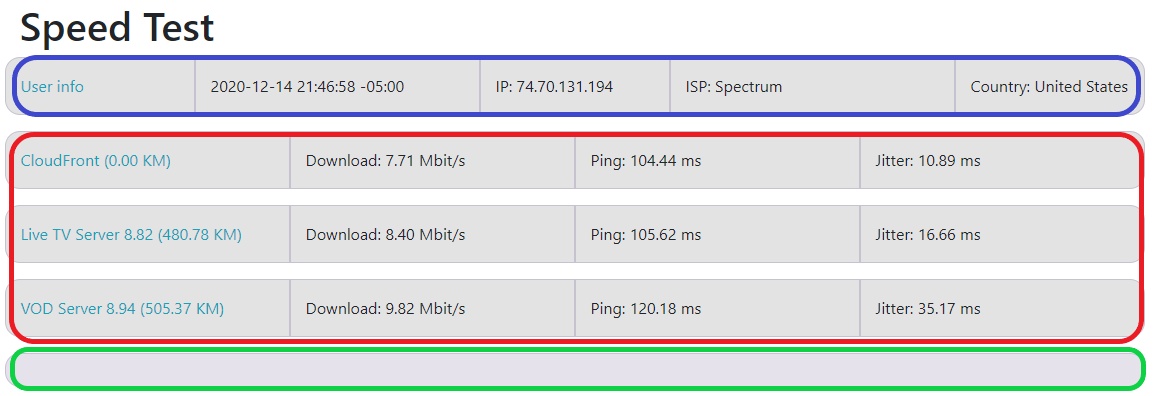Viewport: 1160px width, 396px height.
Task: Click the CloudFront (0.00 KM) link
Action: [95, 161]
